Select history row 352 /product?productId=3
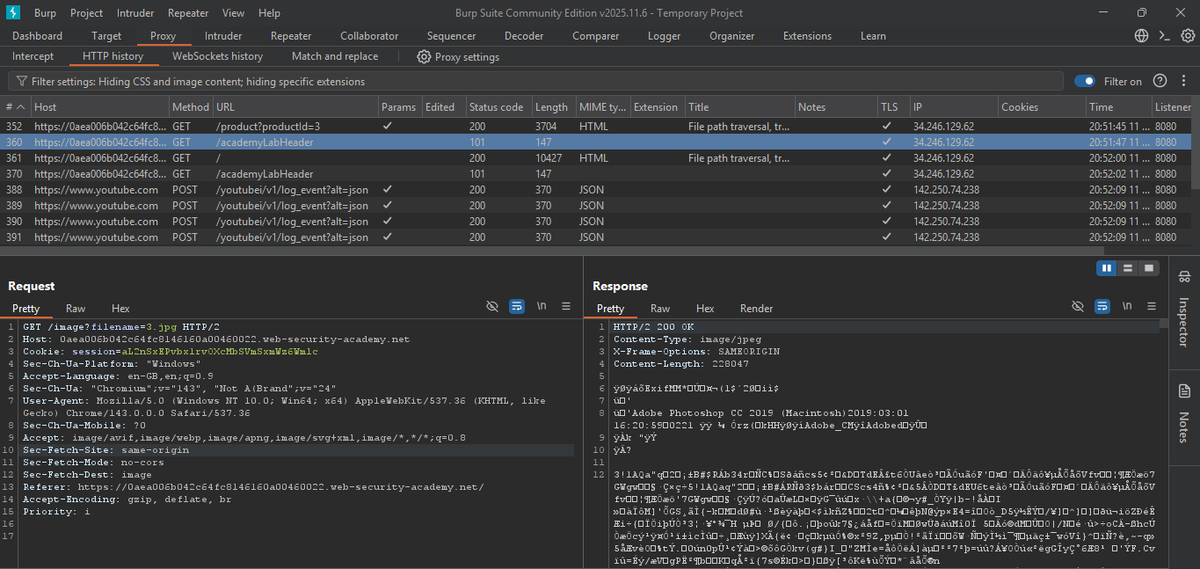1200x569 pixels. [595, 127]
